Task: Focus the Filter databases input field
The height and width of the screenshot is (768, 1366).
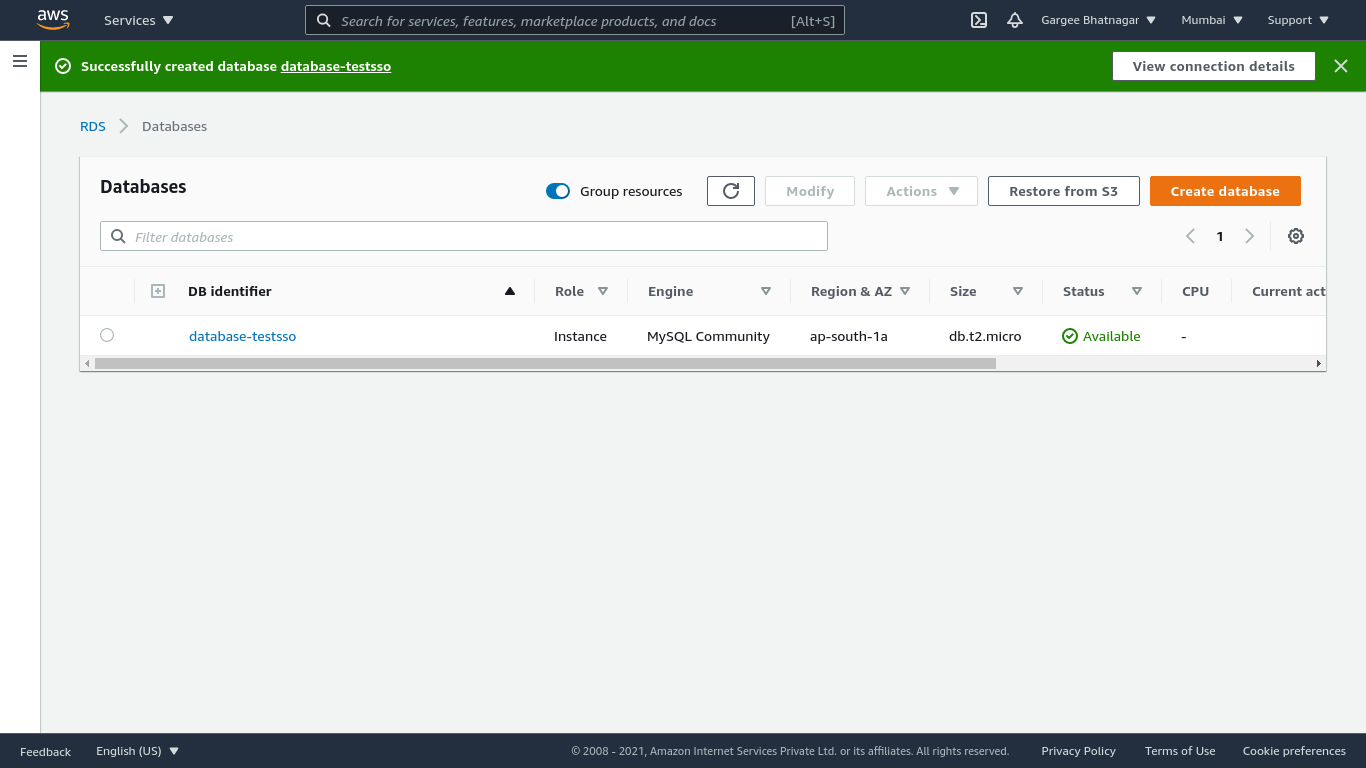Action: [x=464, y=236]
